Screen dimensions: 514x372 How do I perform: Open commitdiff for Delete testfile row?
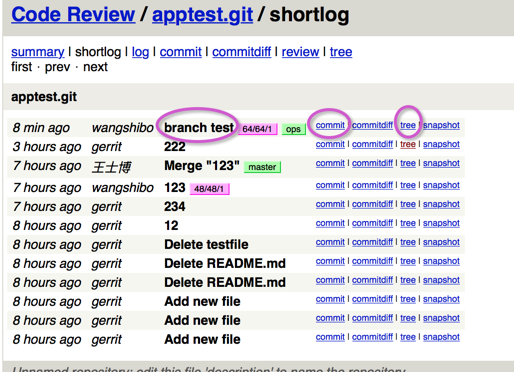tap(372, 242)
